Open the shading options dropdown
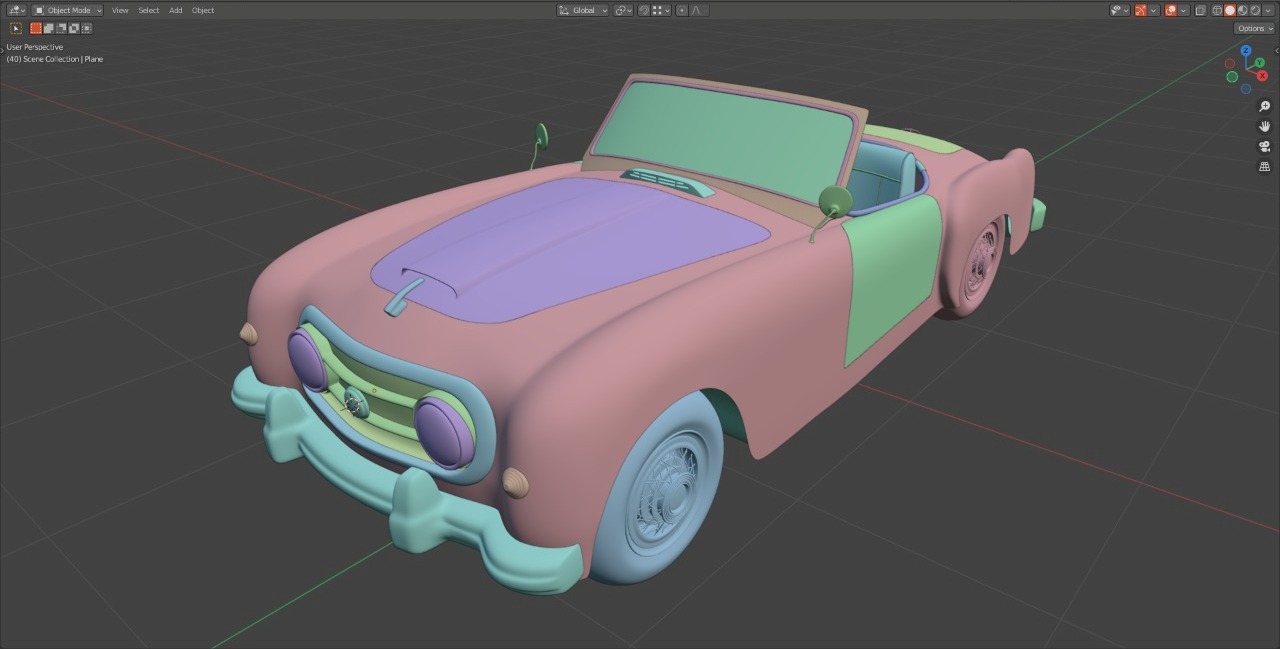1280x649 pixels. pos(1268,10)
